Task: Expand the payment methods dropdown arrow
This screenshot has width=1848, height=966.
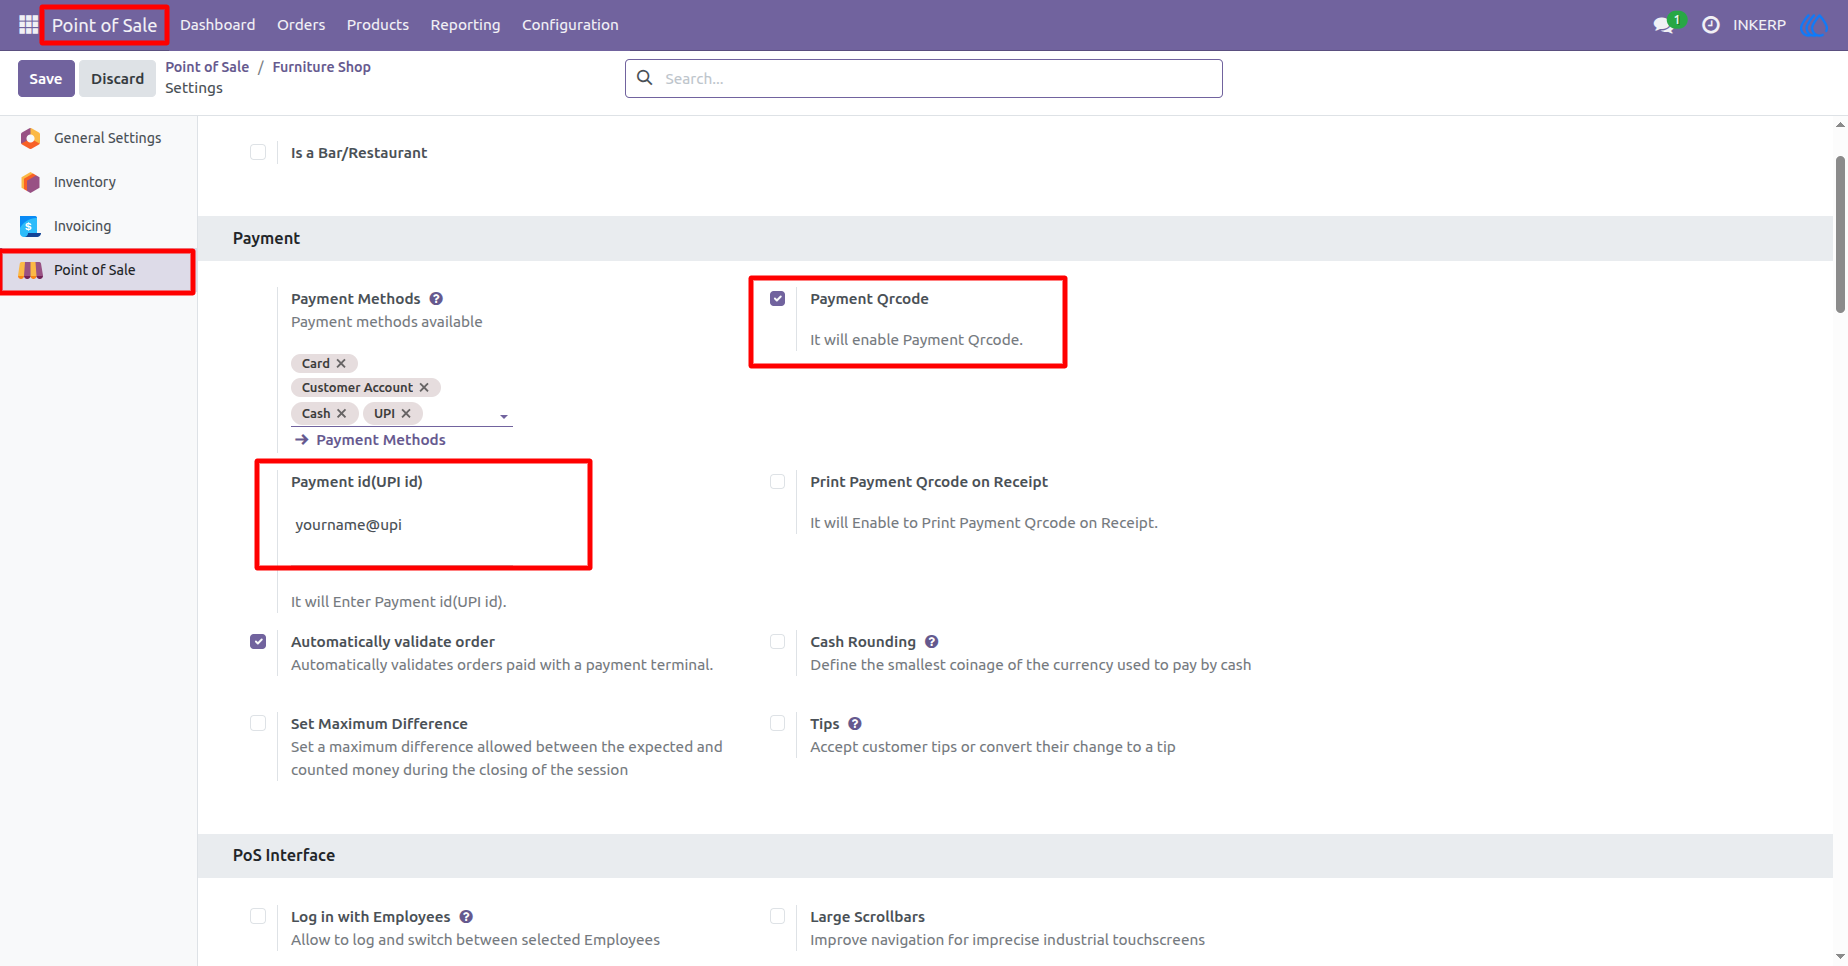Action: pos(504,416)
